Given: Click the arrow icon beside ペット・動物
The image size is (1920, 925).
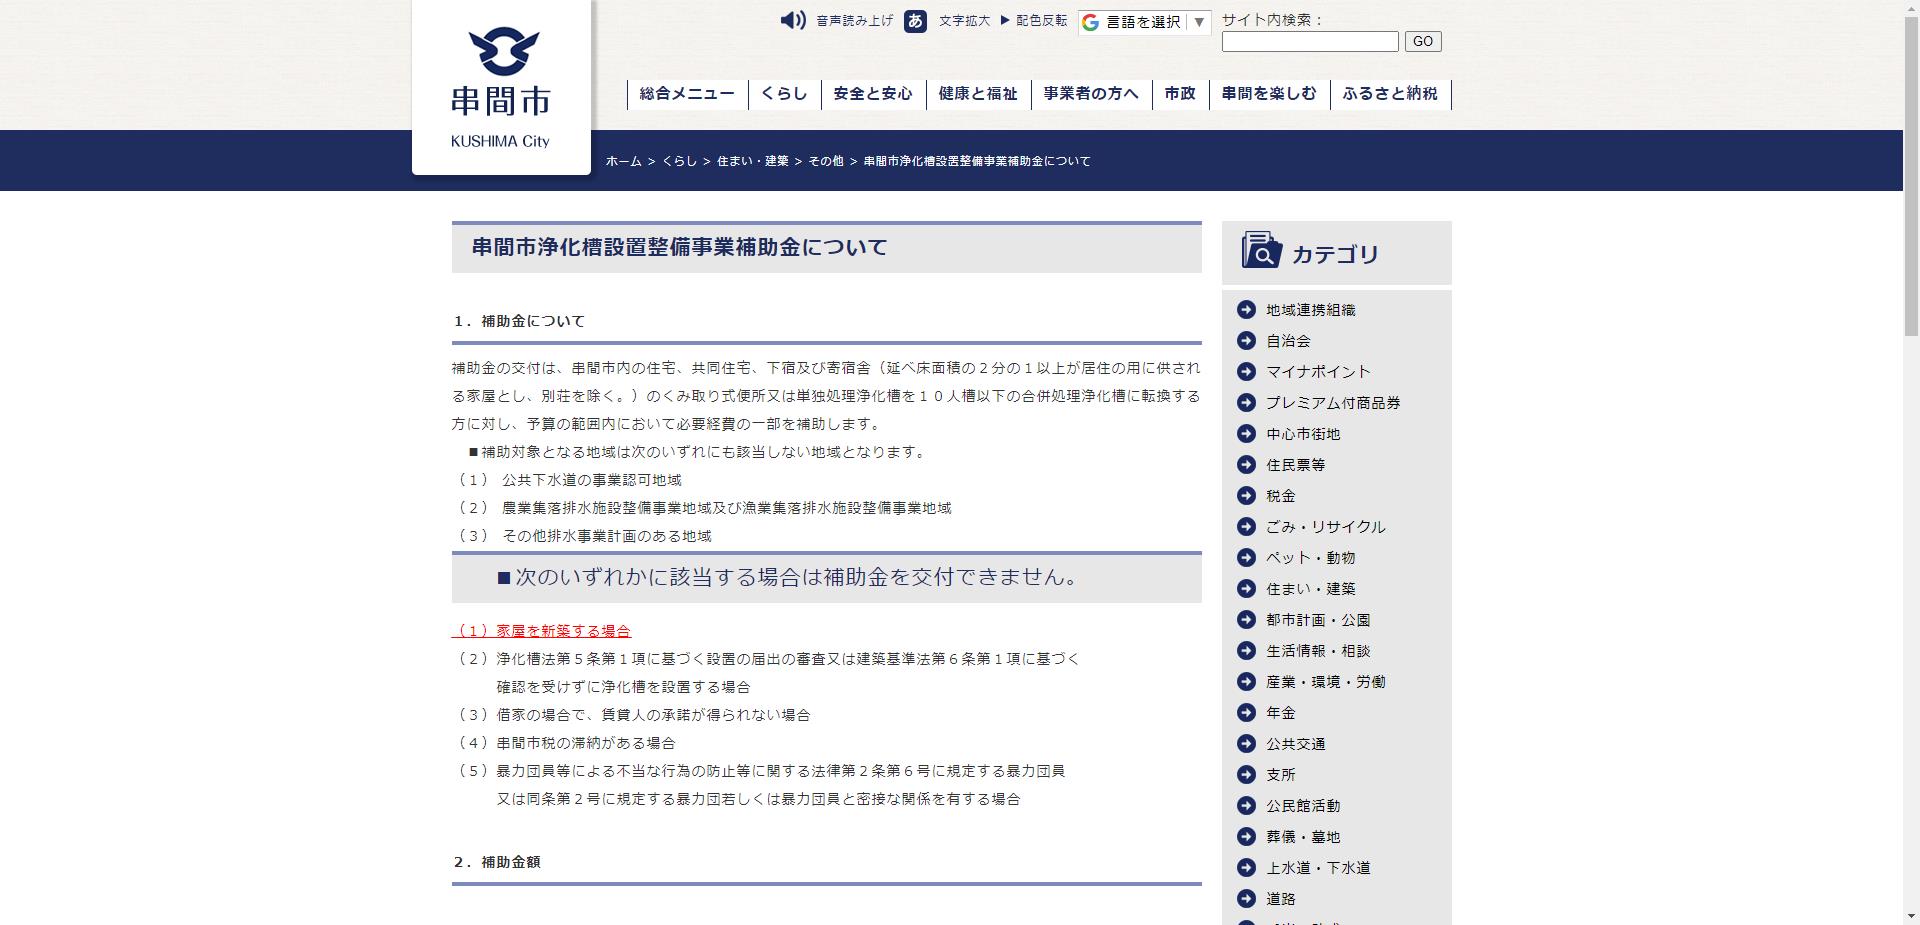Looking at the screenshot, I should [1246, 558].
